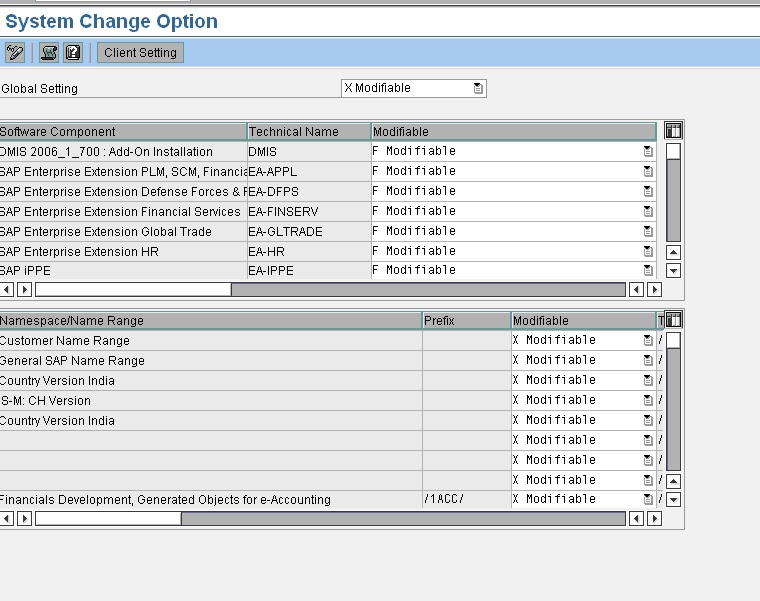Open Modifiable dropdown for Customer Name Range
The height and width of the screenshot is (601, 760).
[648, 340]
